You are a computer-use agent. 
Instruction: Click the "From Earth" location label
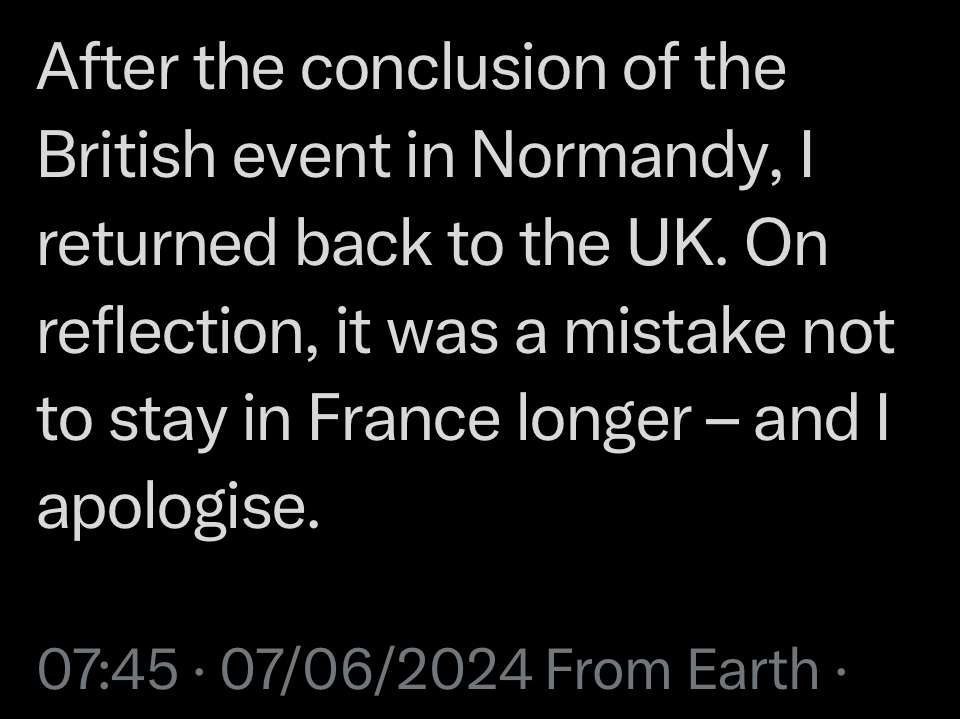(x=684, y=669)
